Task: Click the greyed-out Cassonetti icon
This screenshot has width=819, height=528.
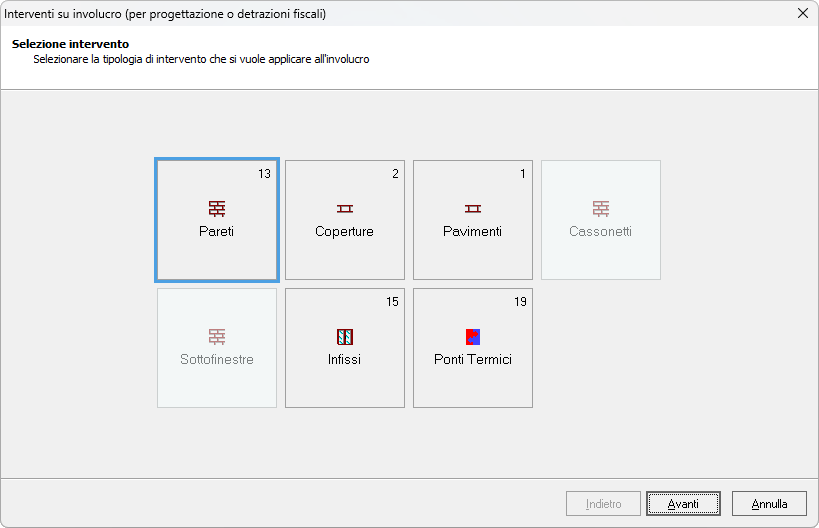Action: pyautogui.click(x=601, y=208)
